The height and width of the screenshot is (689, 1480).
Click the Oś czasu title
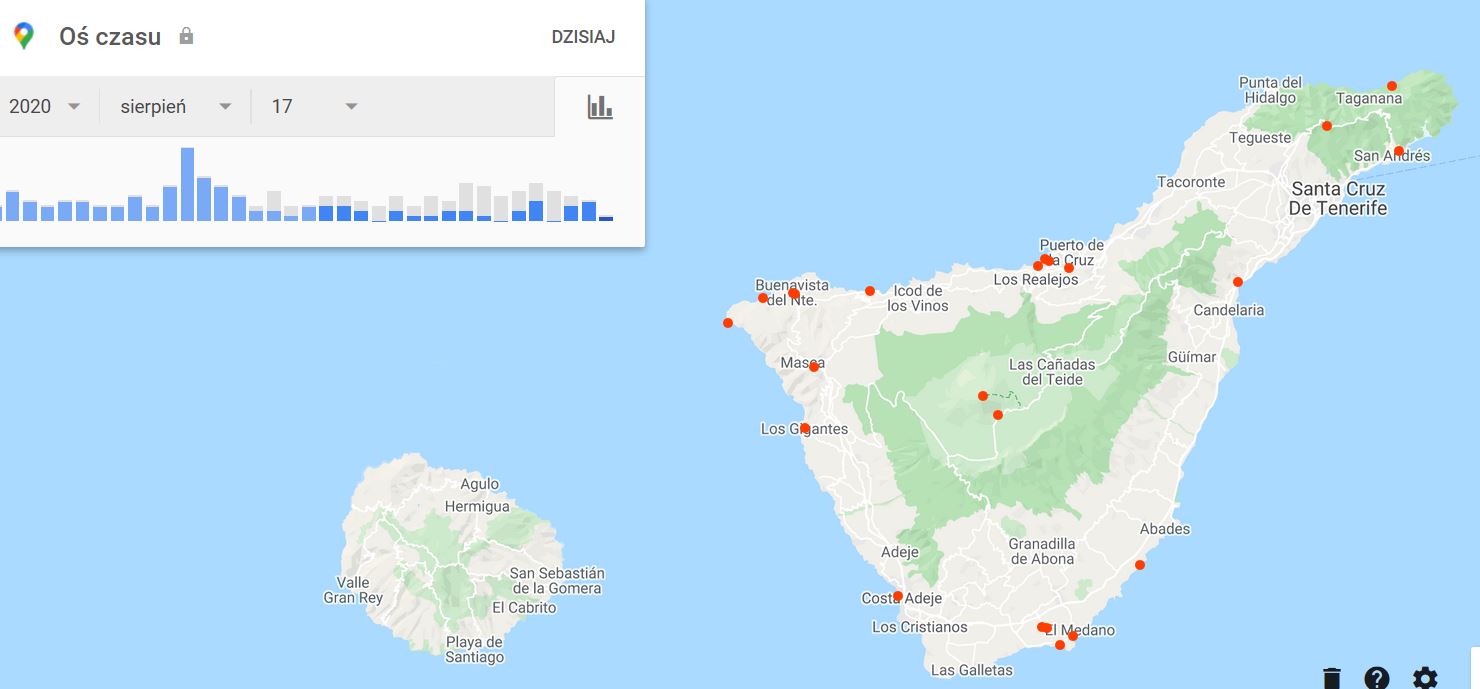click(110, 37)
